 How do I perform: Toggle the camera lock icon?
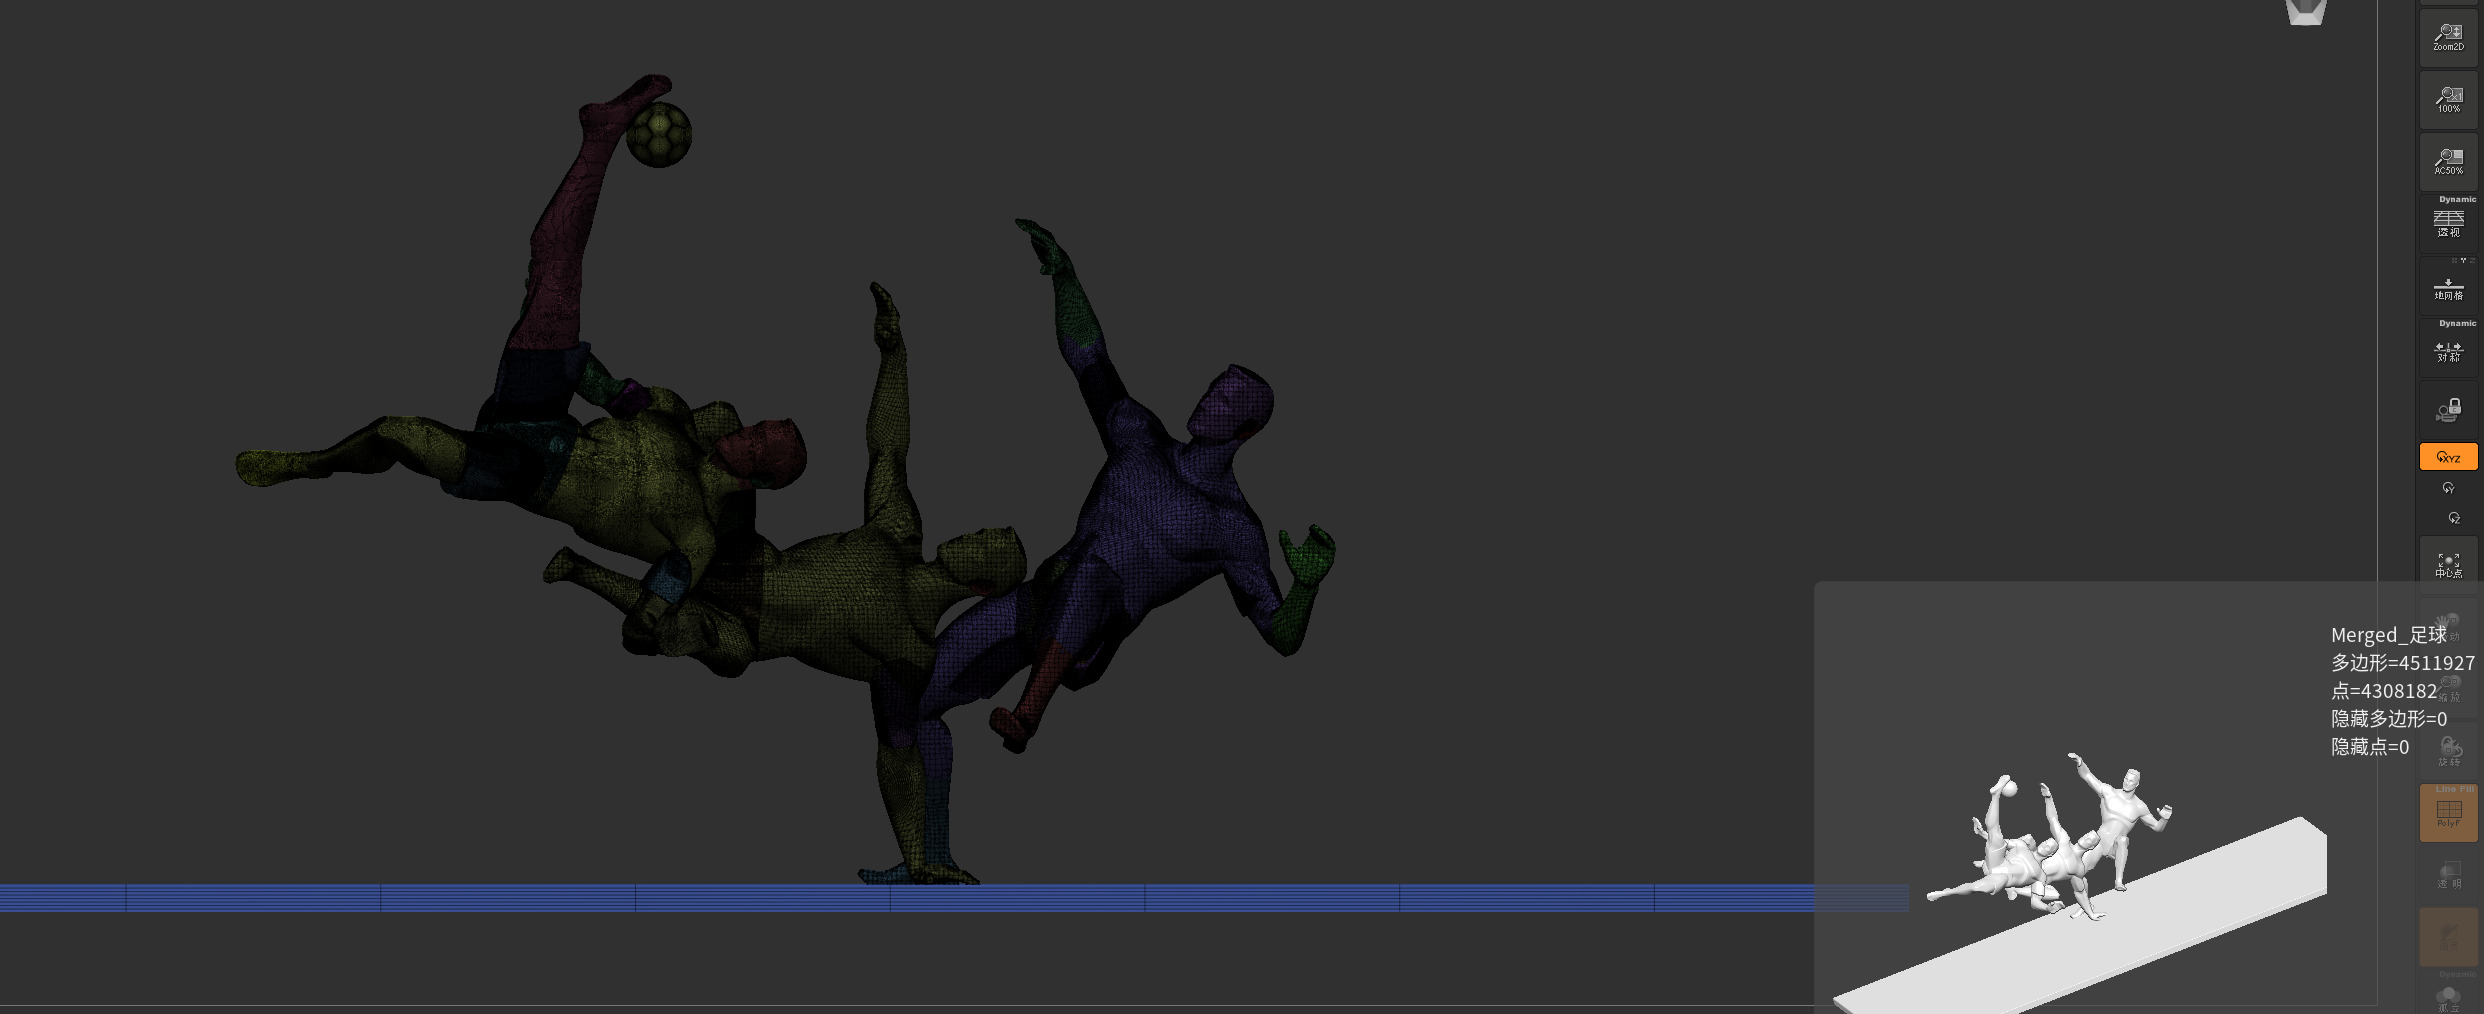[2448, 410]
